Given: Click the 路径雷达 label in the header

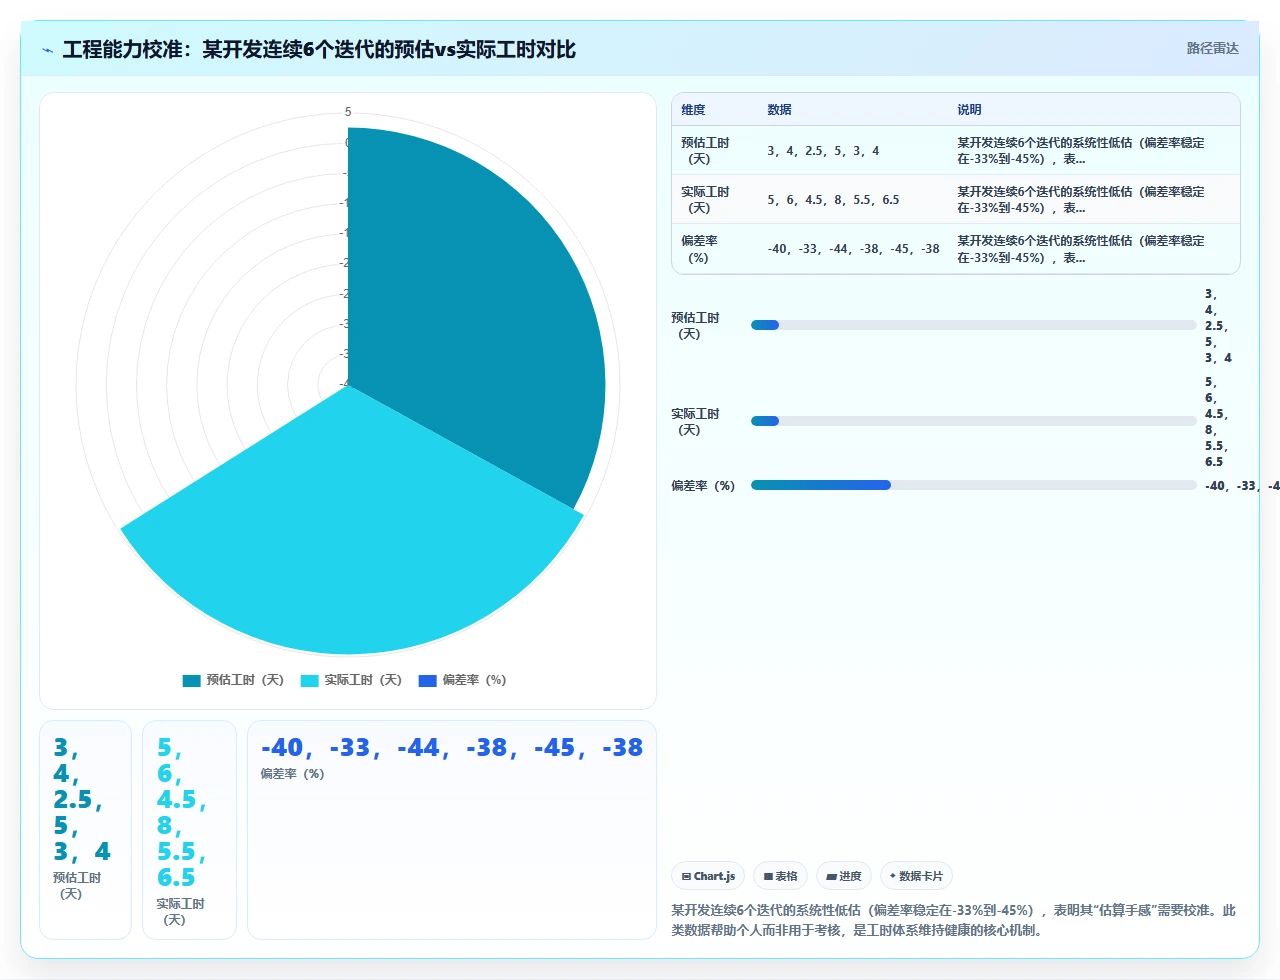Looking at the screenshot, I should tap(1212, 48).
